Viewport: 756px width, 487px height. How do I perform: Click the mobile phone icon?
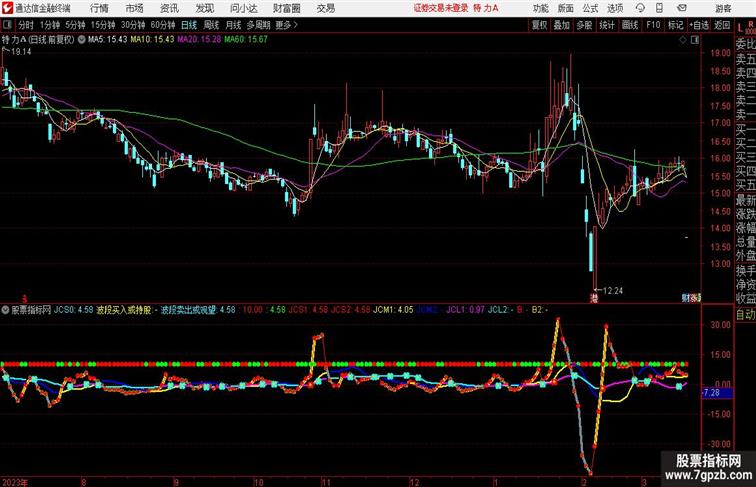tap(659, 8)
